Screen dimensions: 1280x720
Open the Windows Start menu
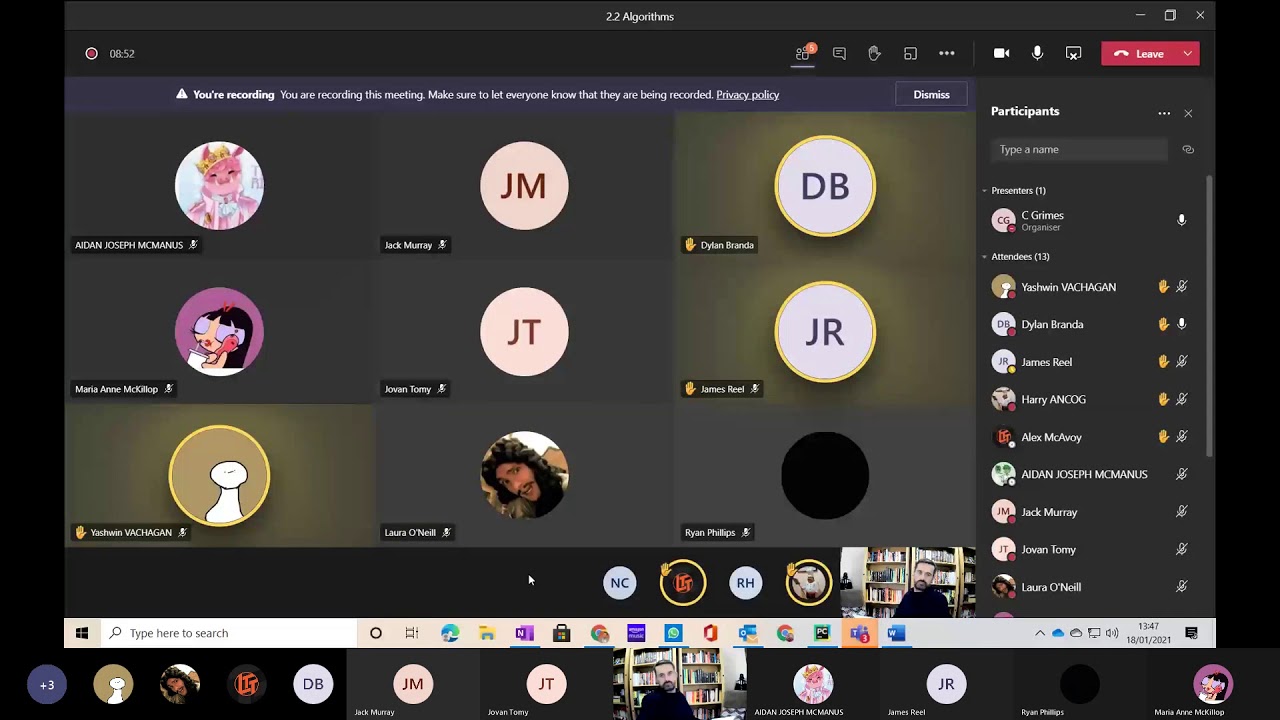click(82, 633)
